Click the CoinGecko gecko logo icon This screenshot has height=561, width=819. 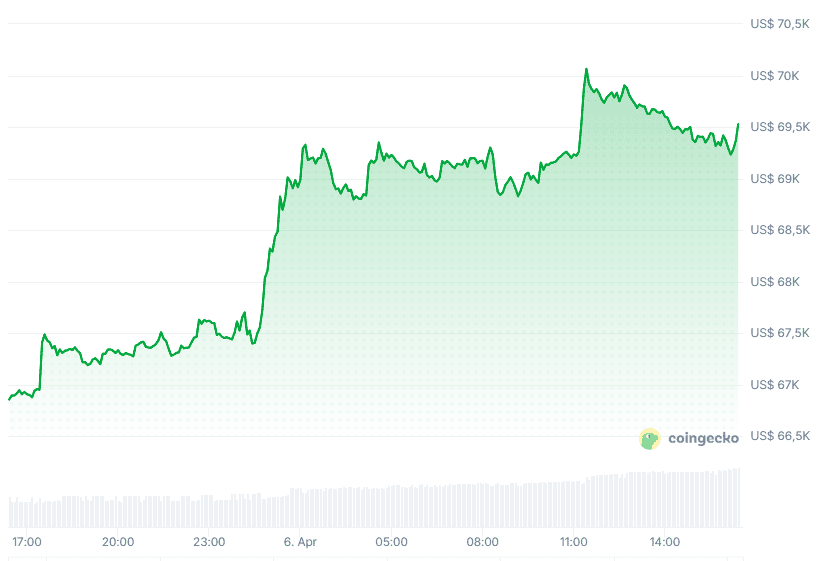pyautogui.click(x=650, y=438)
